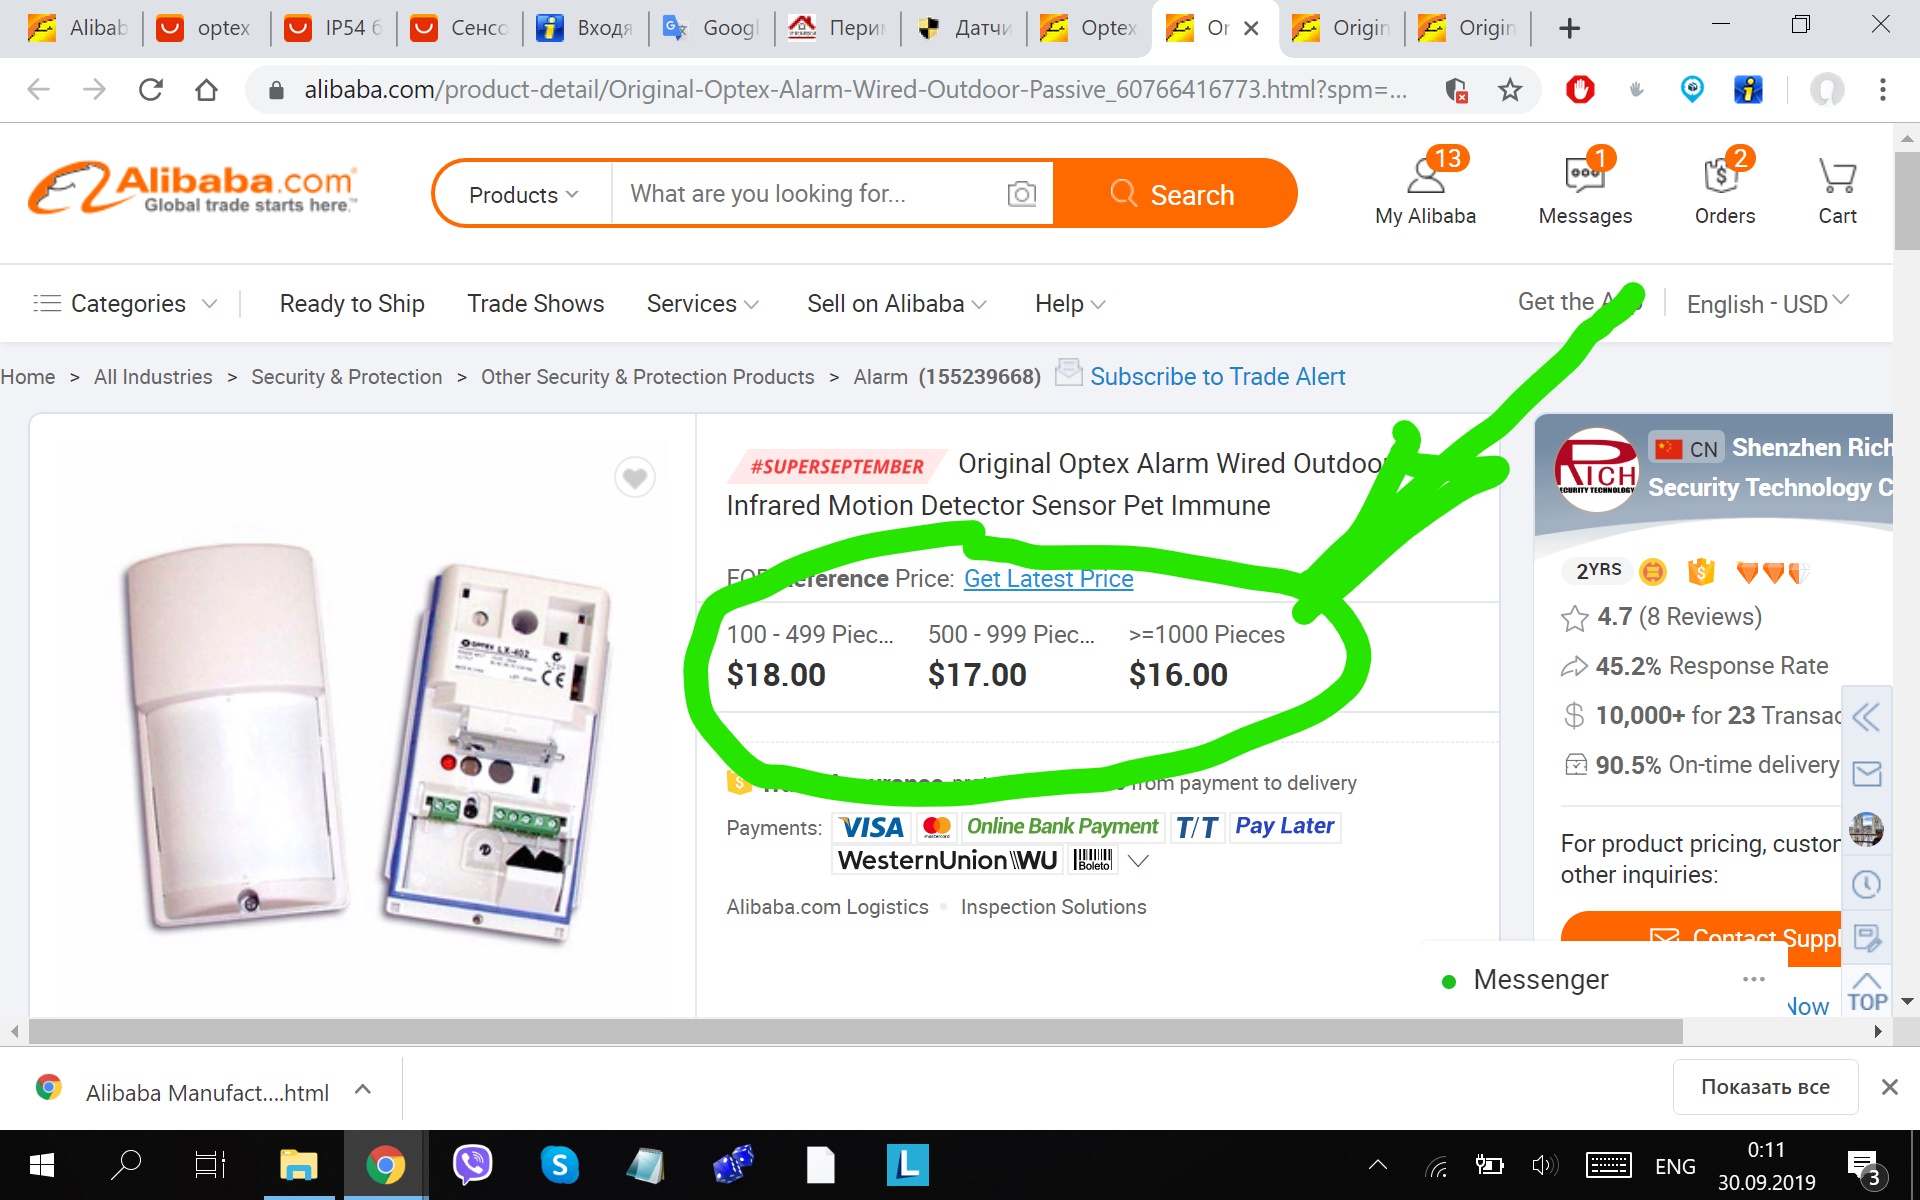Focus the What are you looking for field
Image resolution: width=1920 pixels, height=1200 pixels.
point(810,194)
